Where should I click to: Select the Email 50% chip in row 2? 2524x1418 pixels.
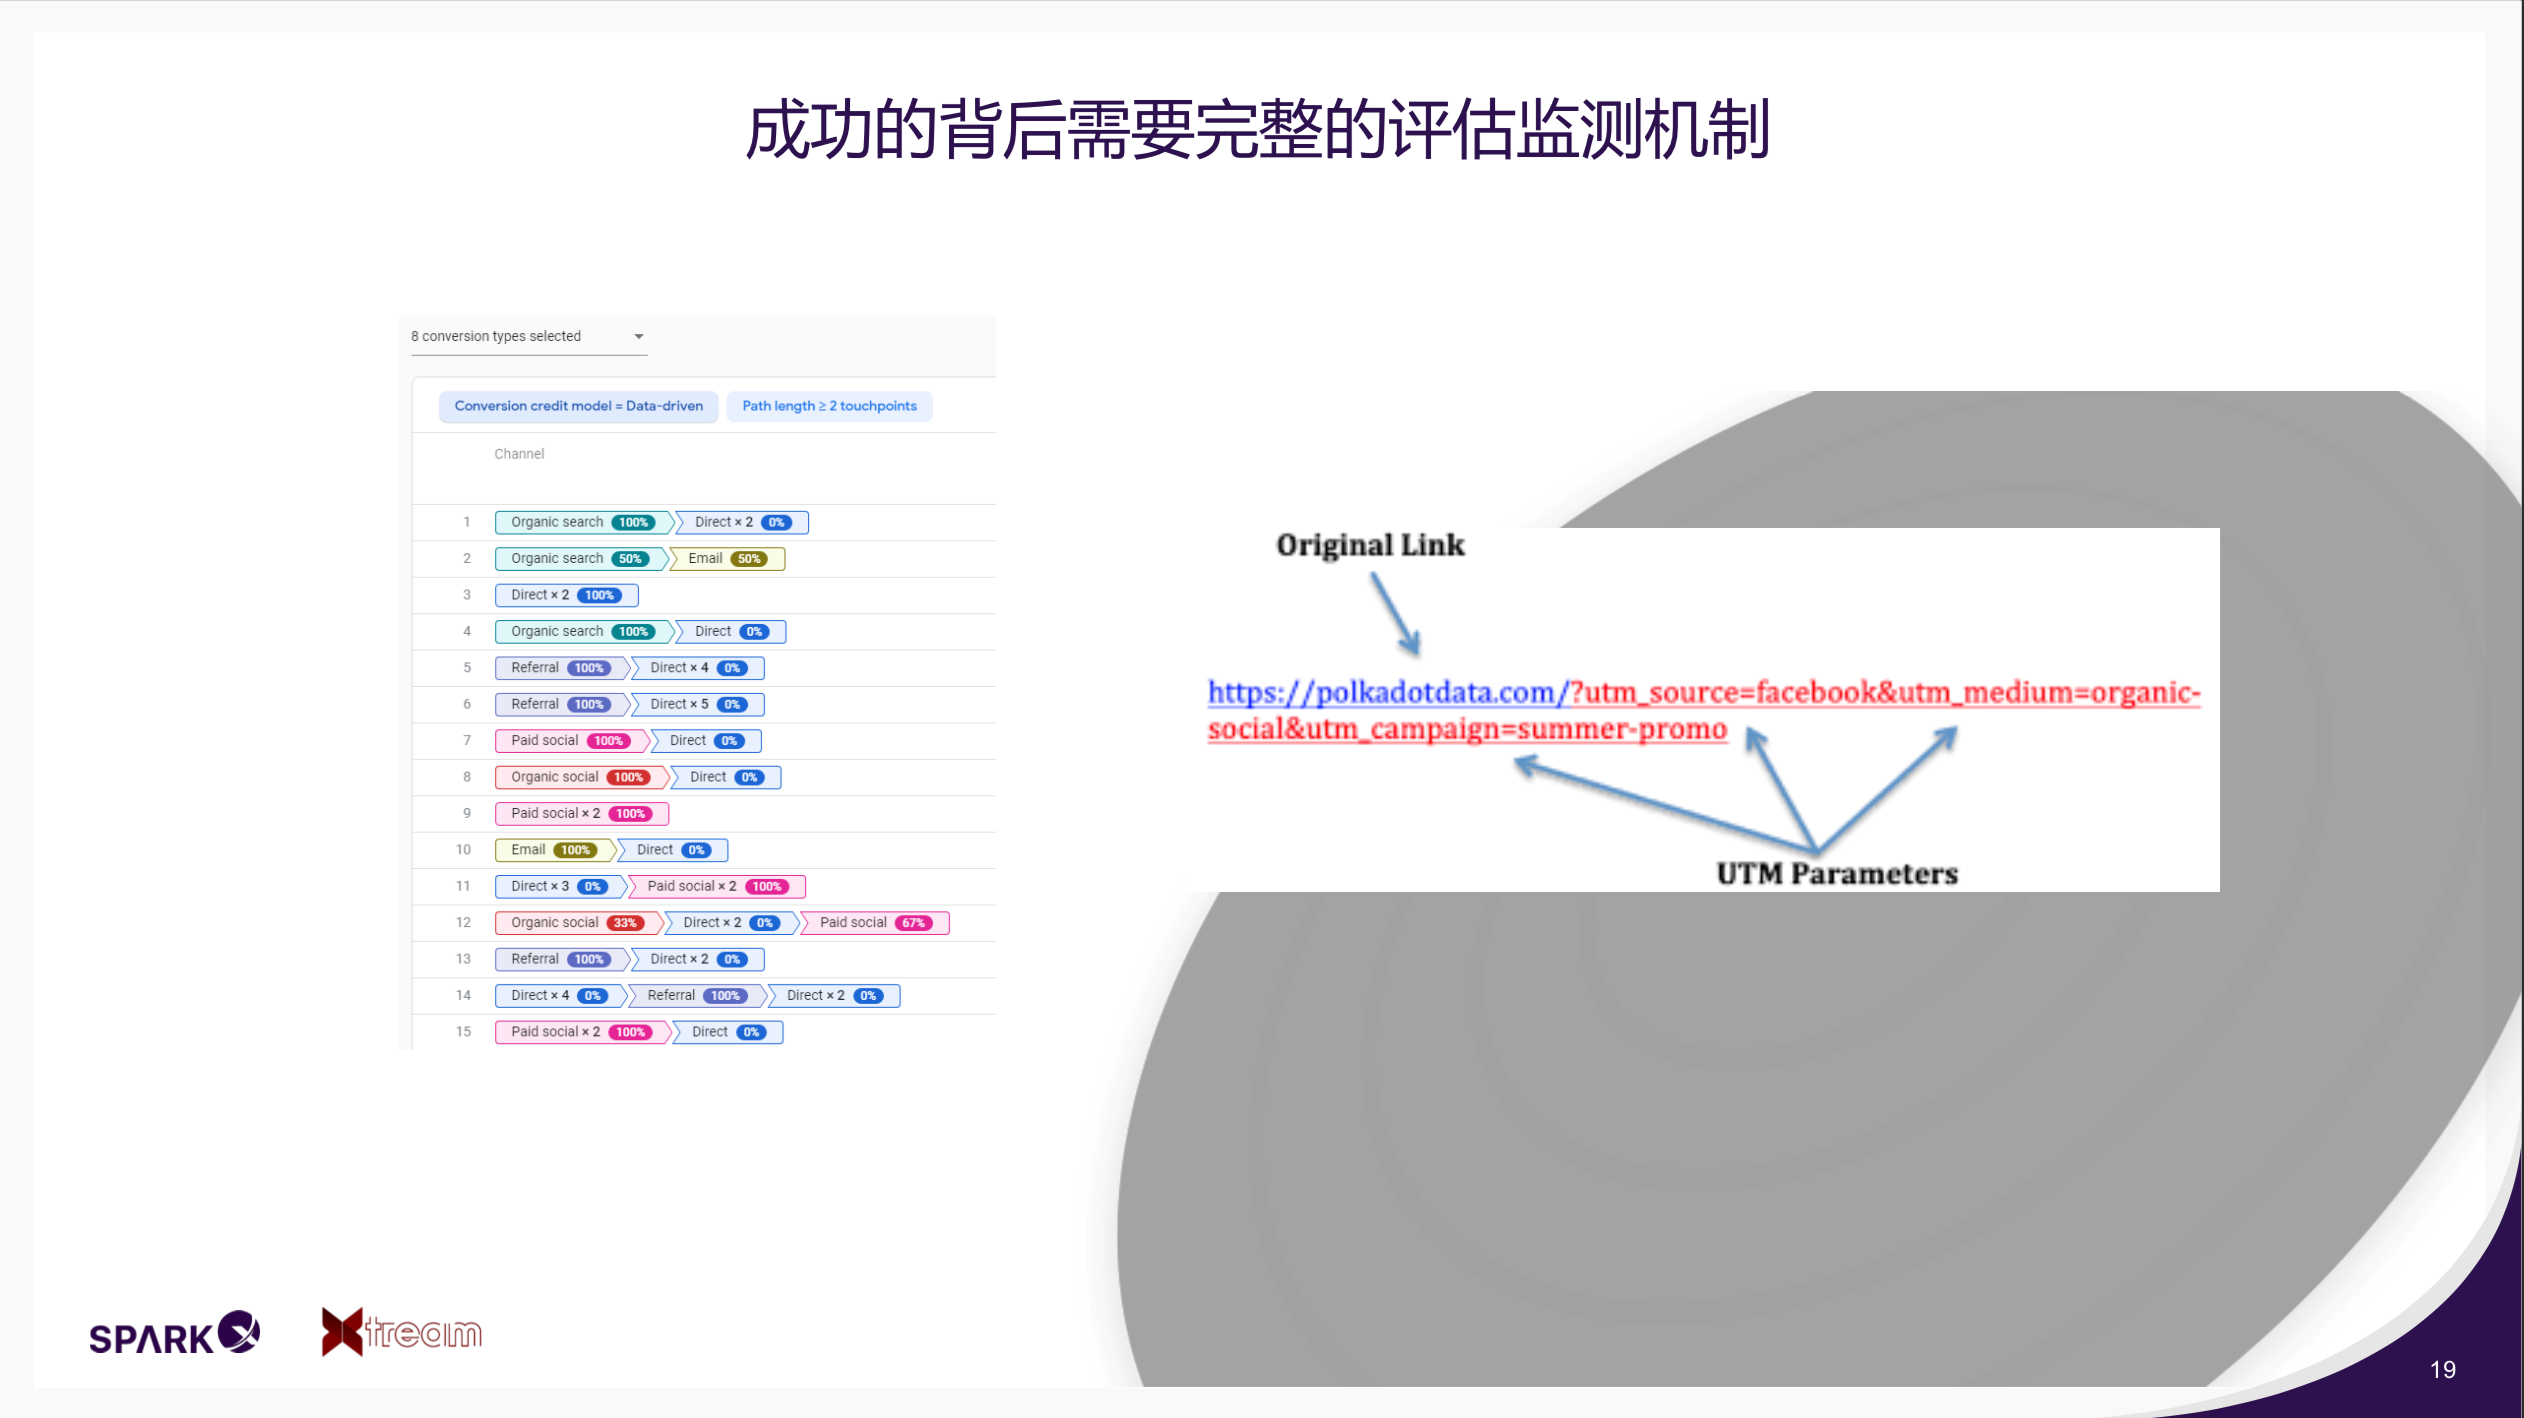(728, 559)
